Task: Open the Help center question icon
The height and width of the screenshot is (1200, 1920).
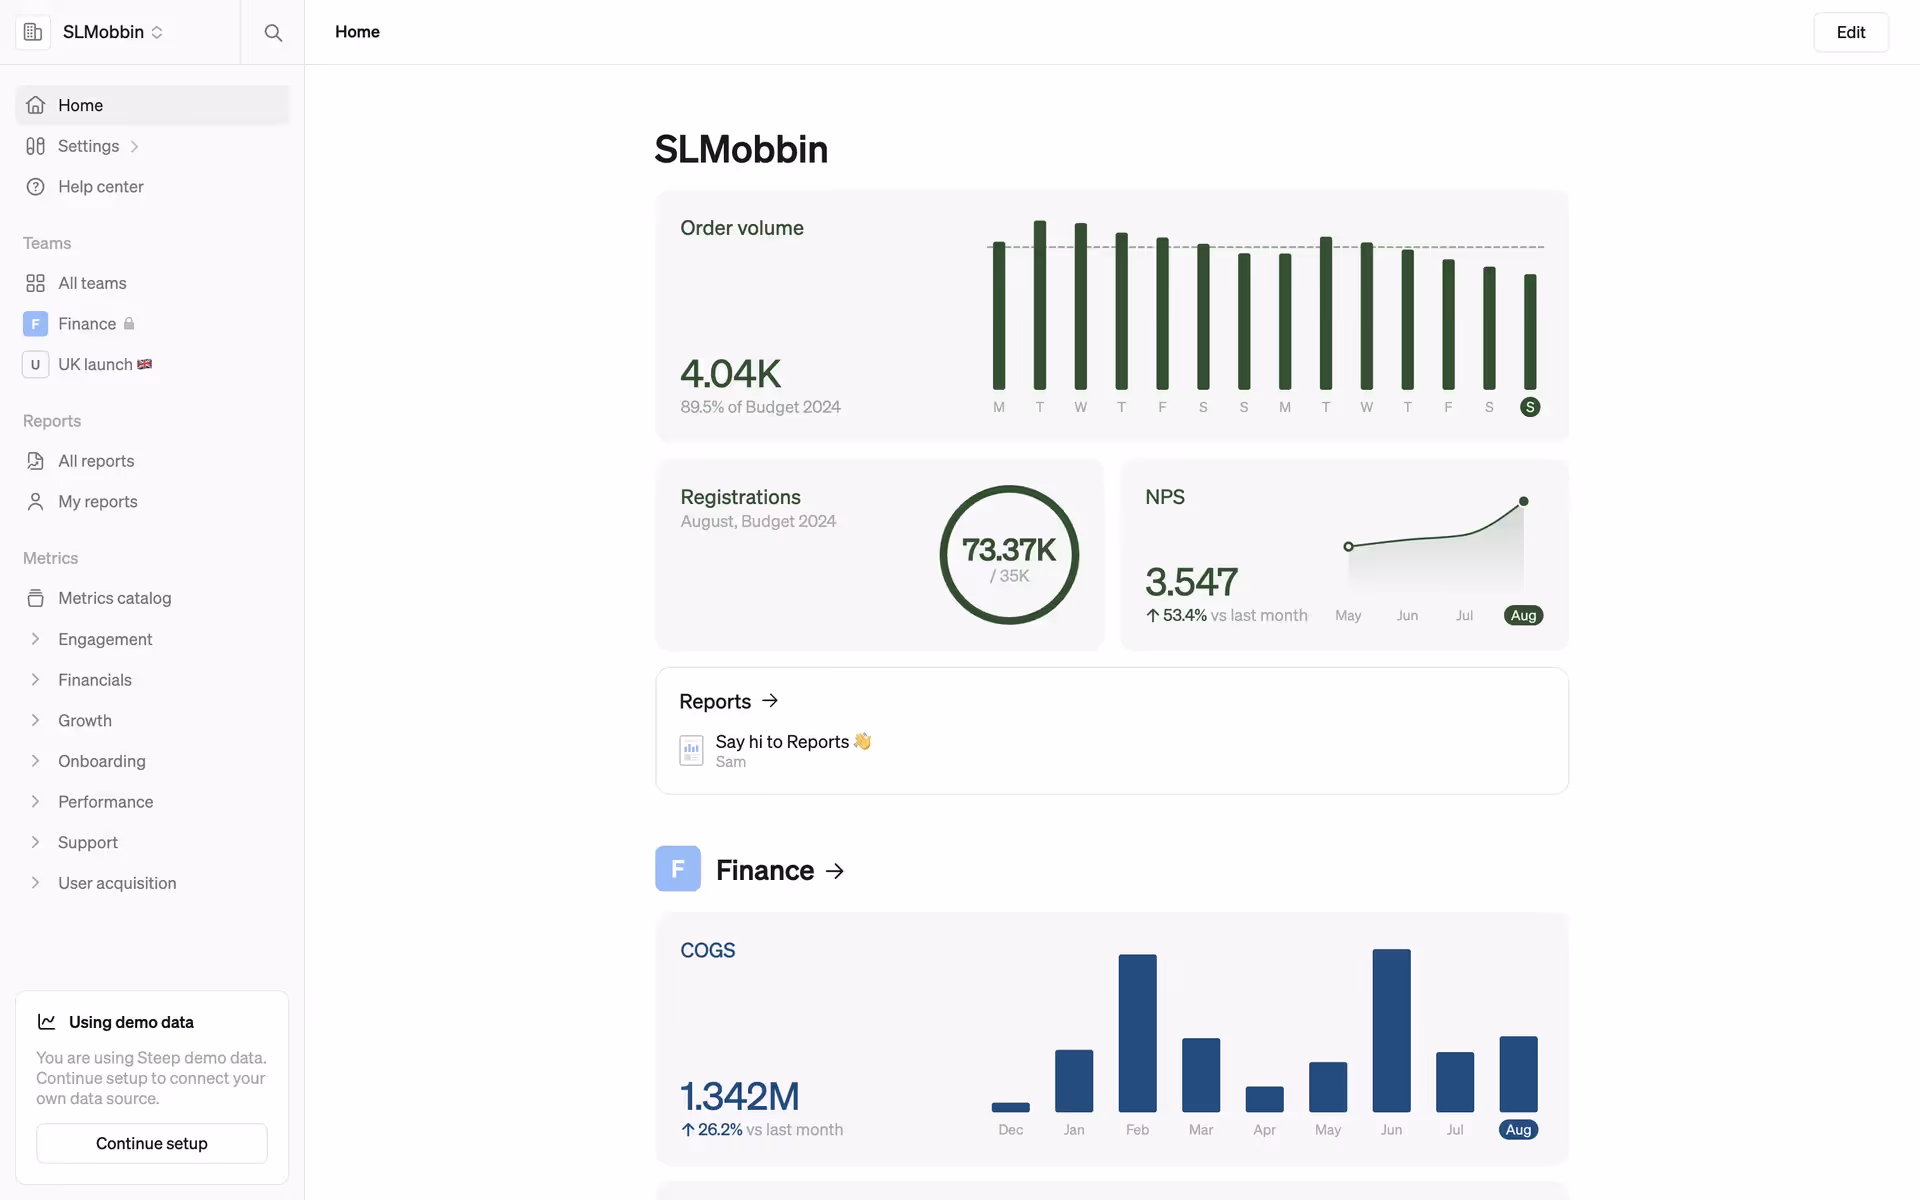Action: pos(35,187)
